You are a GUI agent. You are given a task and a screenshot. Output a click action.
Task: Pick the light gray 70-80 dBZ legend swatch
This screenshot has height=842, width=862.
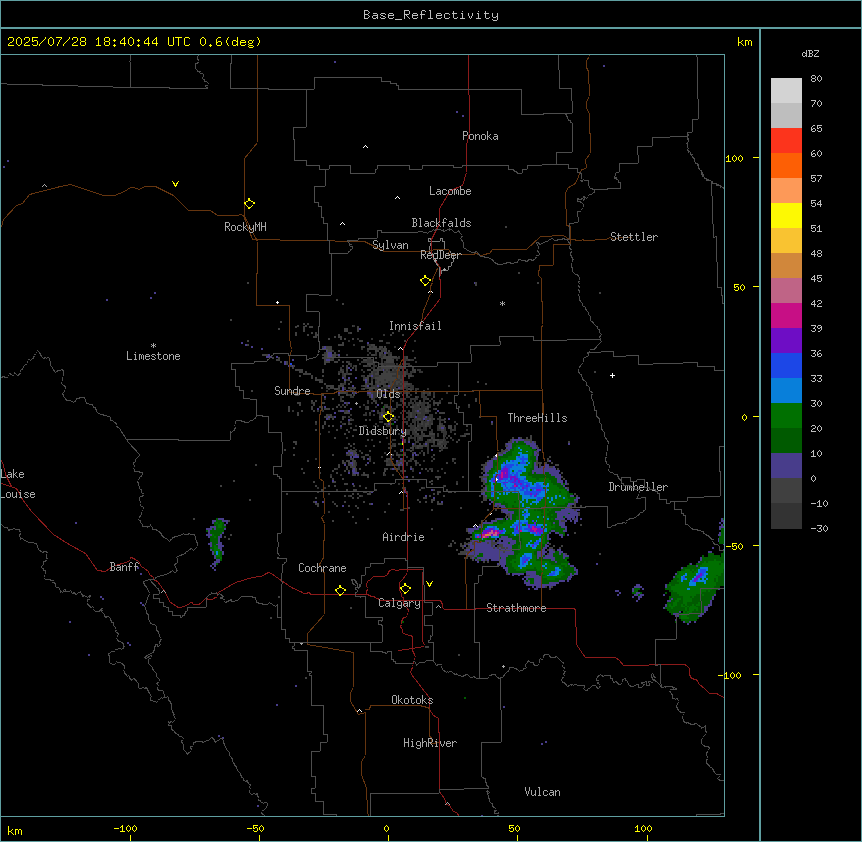tap(786, 90)
